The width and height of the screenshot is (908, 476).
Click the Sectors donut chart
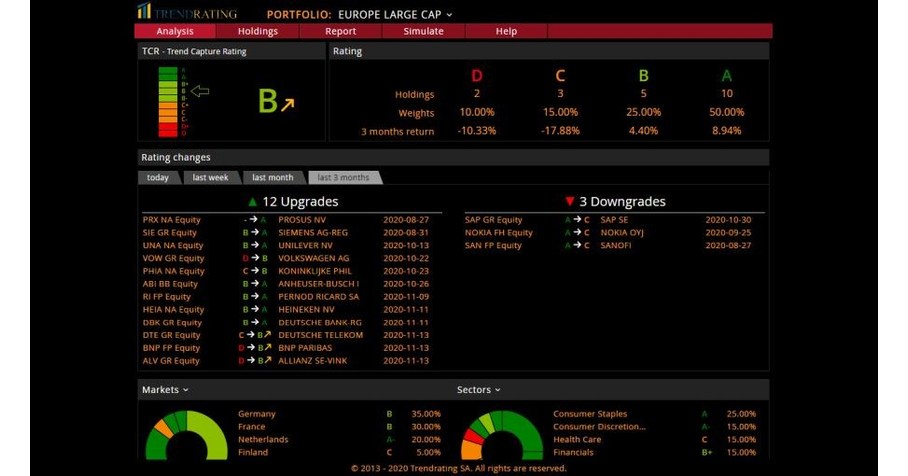pos(502,435)
